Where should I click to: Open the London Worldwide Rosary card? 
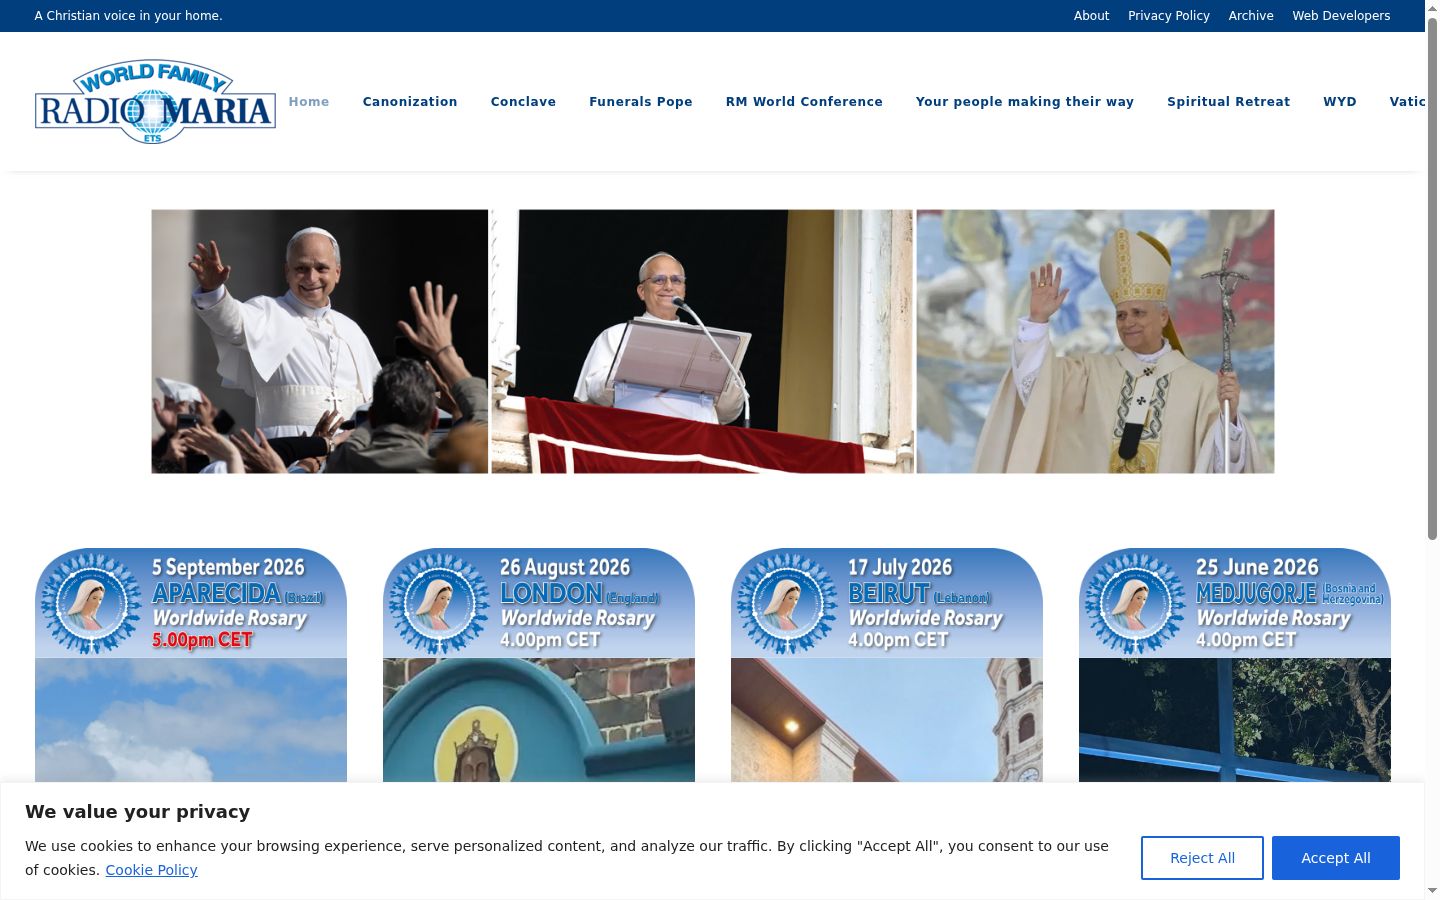pos(539,665)
